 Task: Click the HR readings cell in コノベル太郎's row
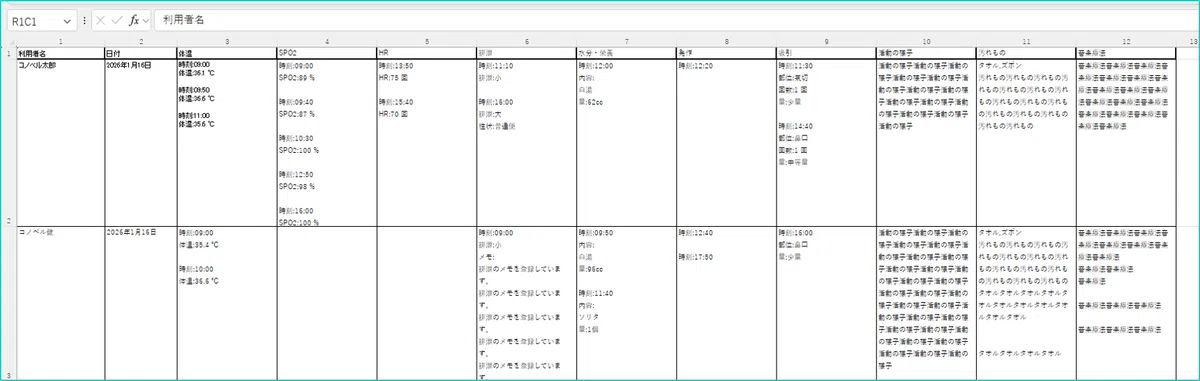pos(427,143)
